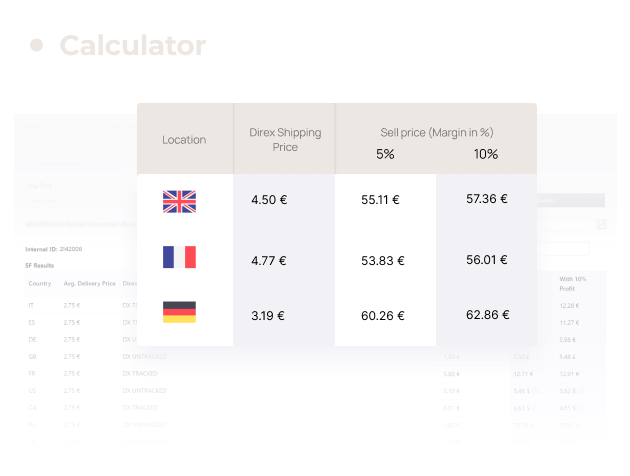Click the With 10% Profit column header
The image size is (630, 476).
[x=573, y=284]
